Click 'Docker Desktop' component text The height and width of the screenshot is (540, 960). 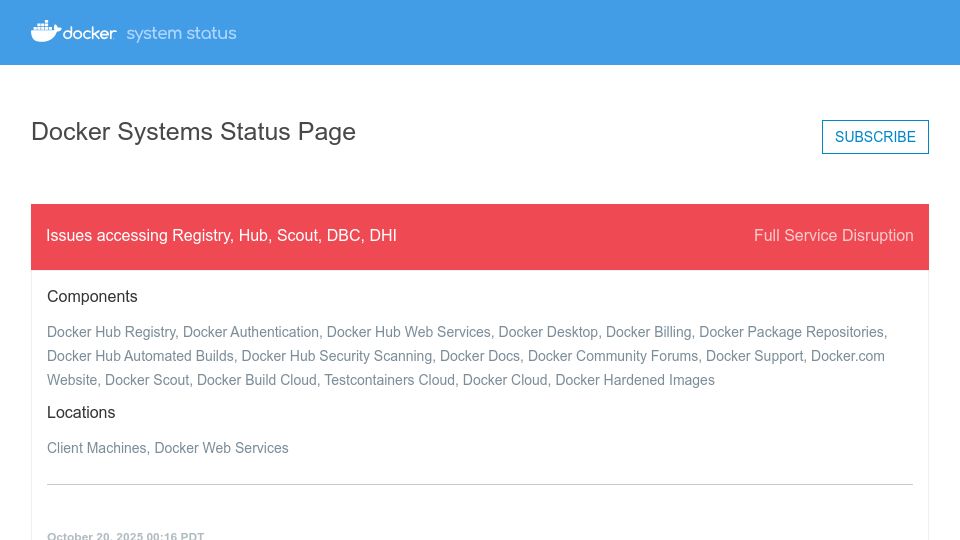point(548,332)
